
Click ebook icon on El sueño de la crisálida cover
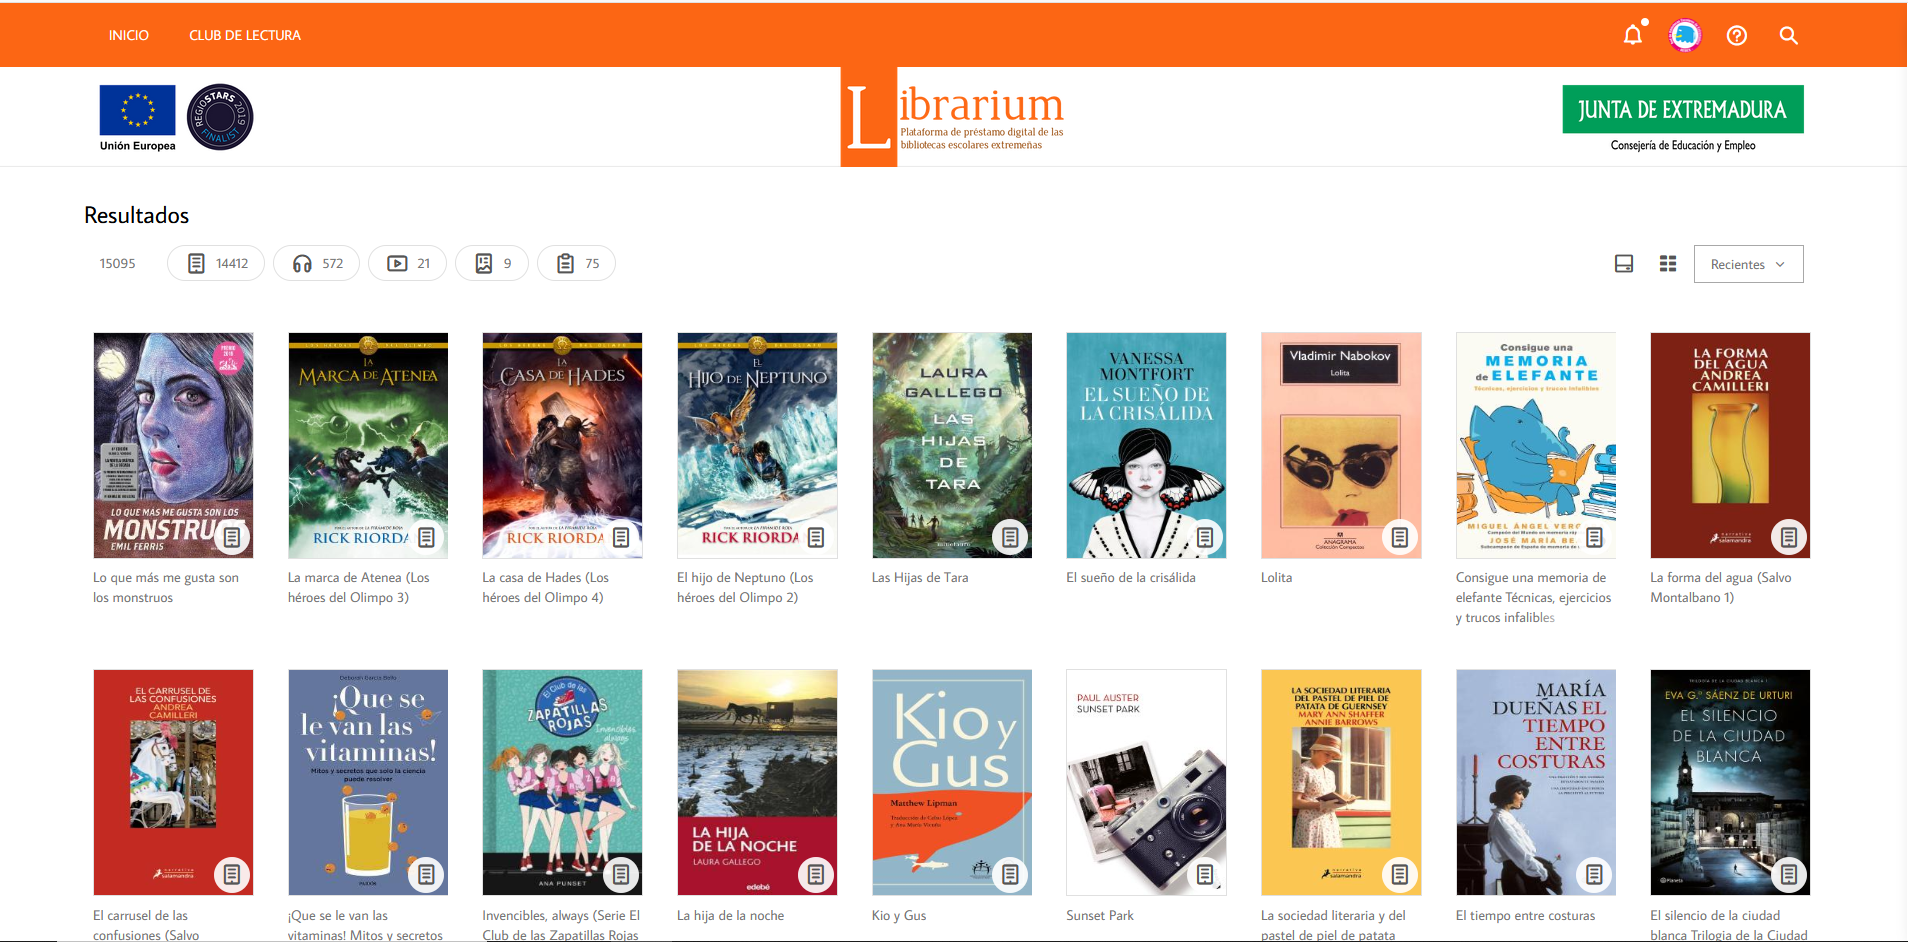1205,537
